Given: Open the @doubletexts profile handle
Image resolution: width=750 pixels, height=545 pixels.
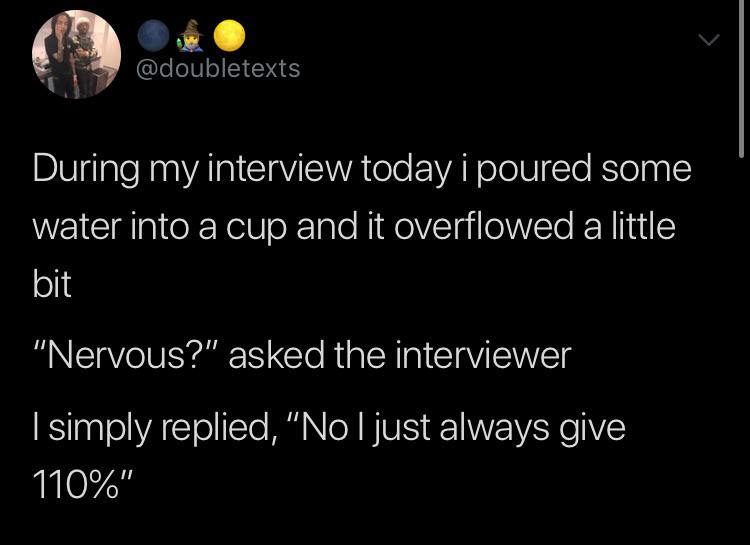Looking at the screenshot, I should coord(216,69).
